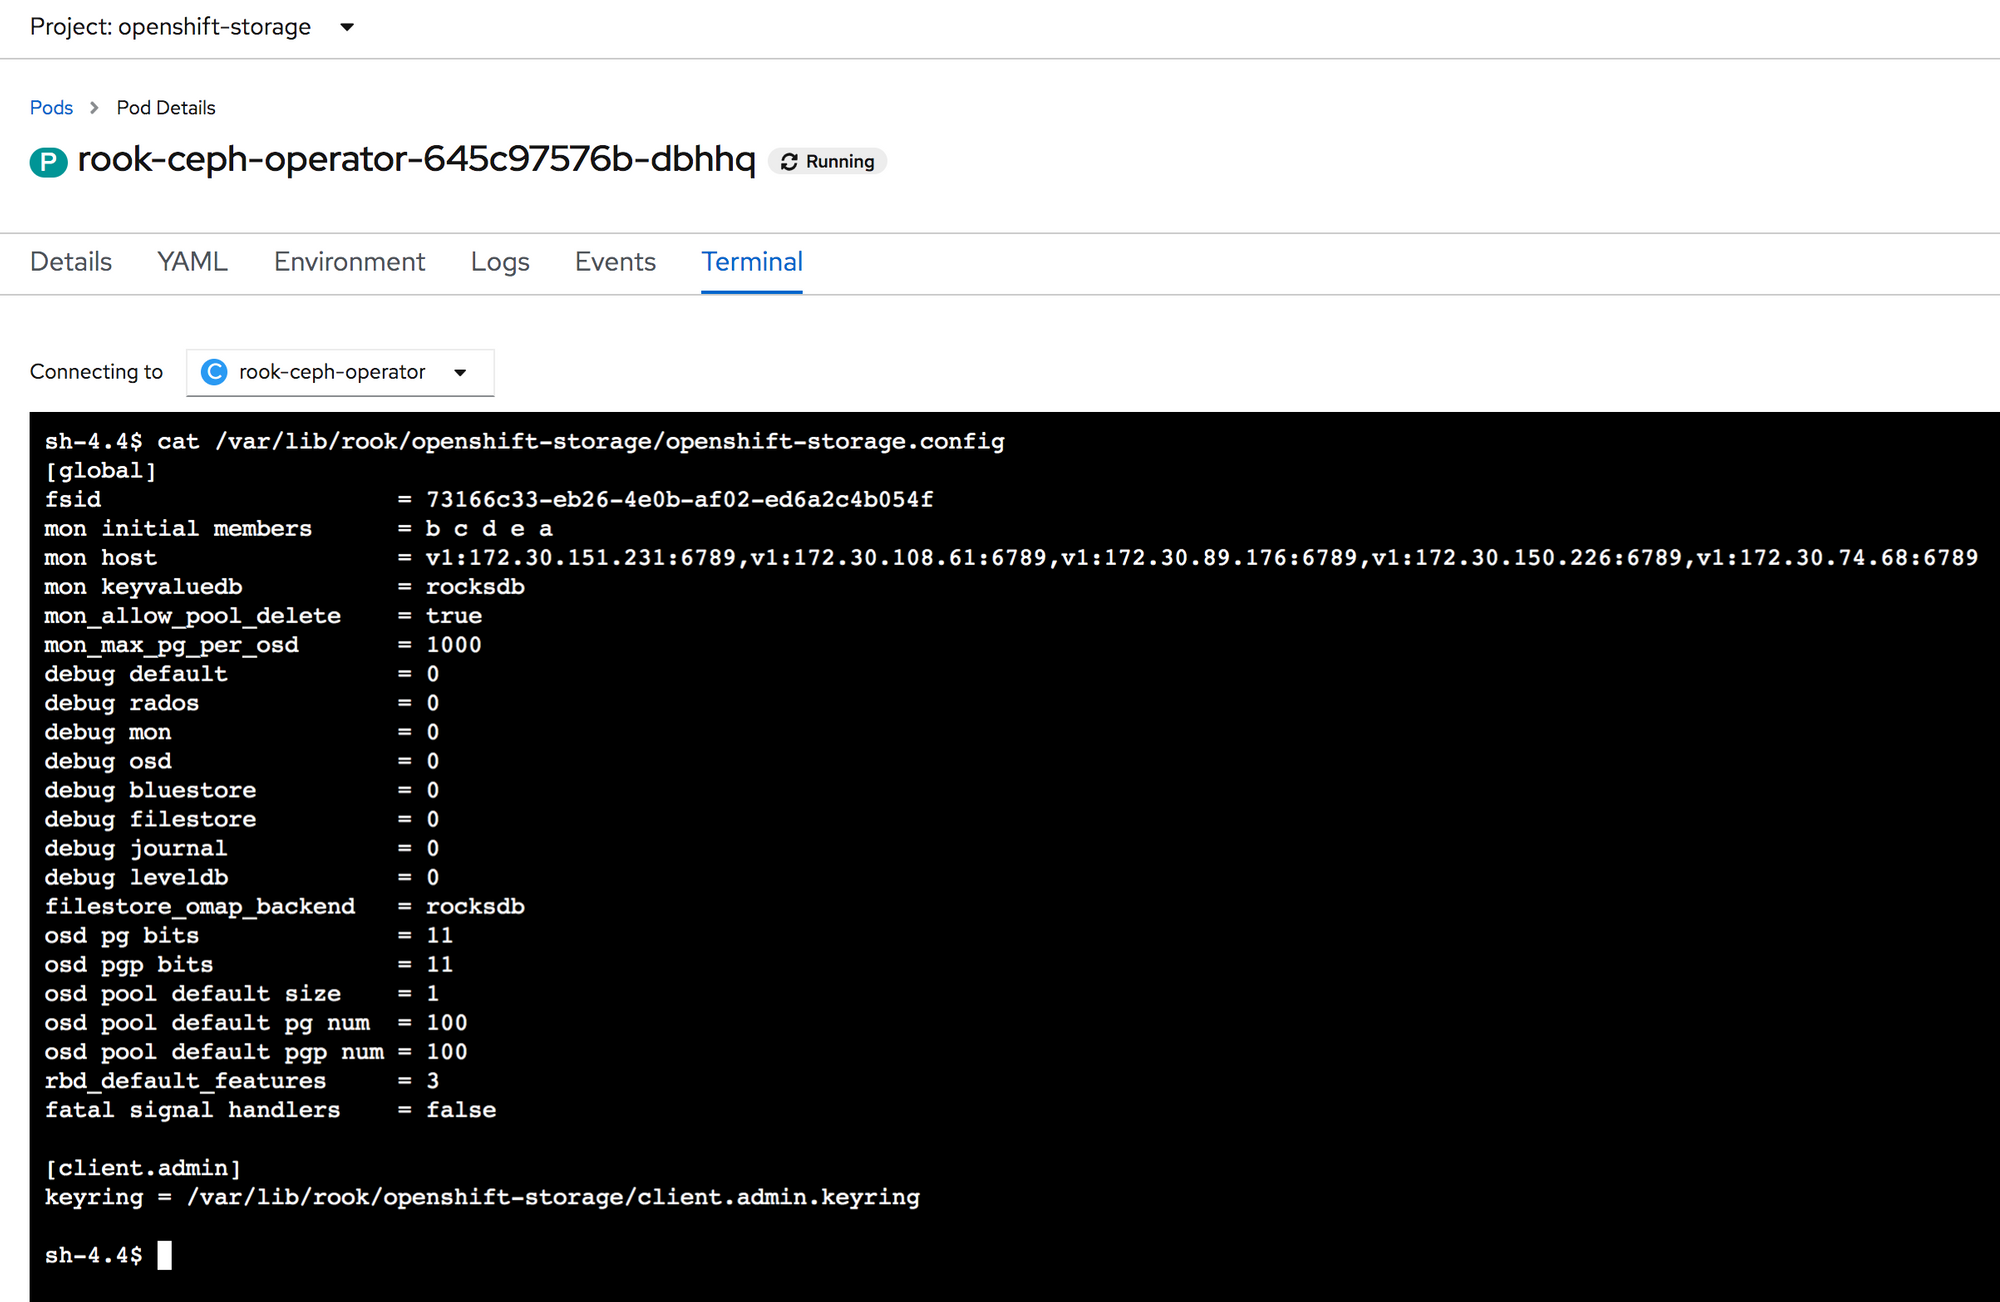This screenshot has width=2000, height=1302.
Task: Click the mon host address list line
Action: point(1011,557)
